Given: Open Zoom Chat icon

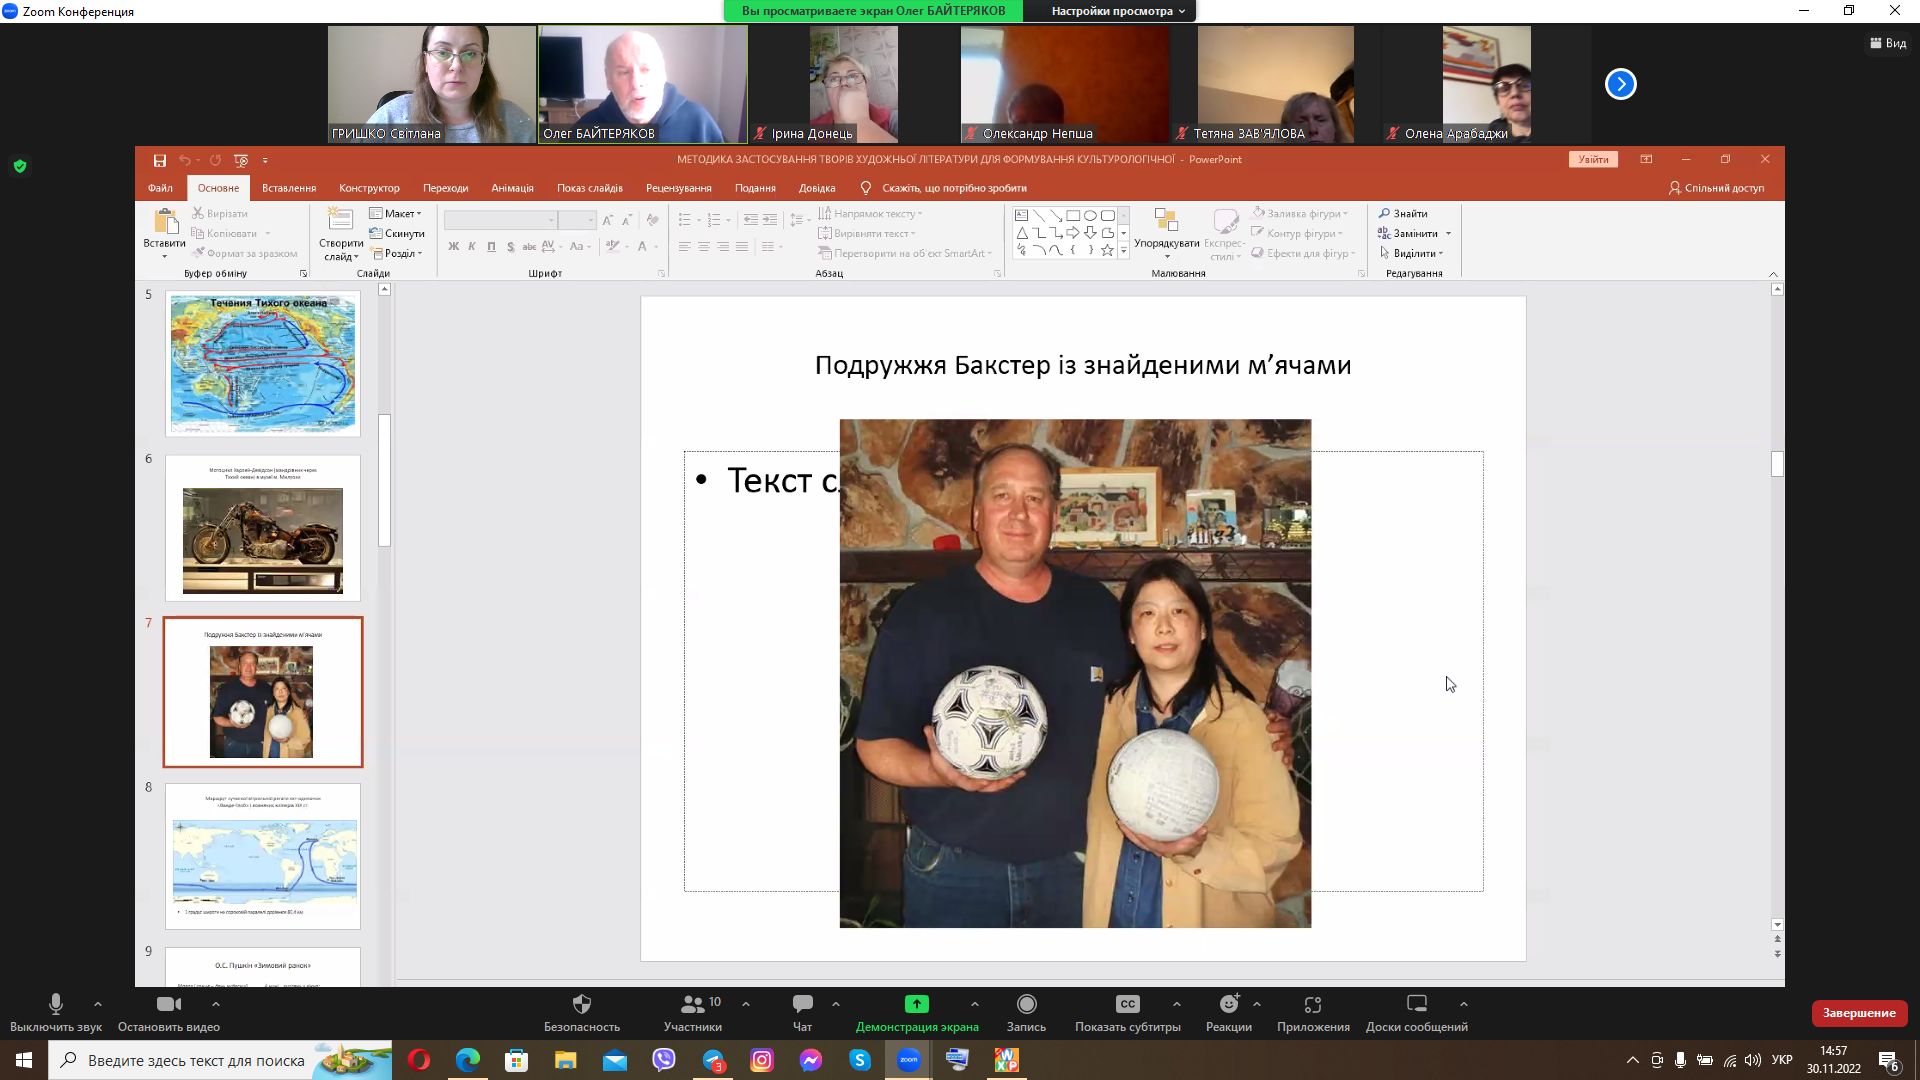Looking at the screenshot, I should [802, 1004].
